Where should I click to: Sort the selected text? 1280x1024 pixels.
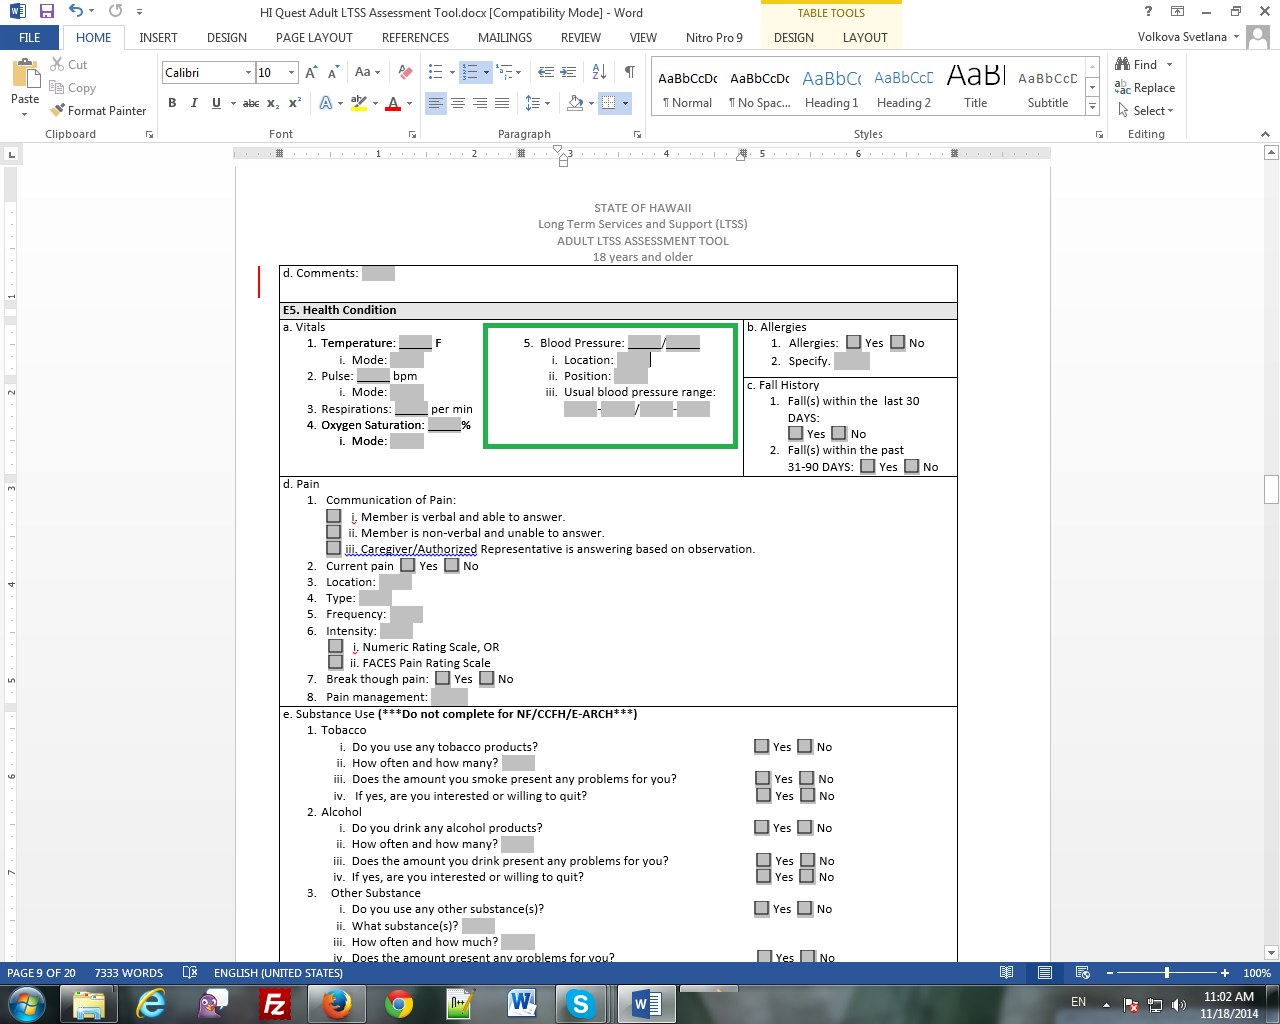[x=599, y=72]
